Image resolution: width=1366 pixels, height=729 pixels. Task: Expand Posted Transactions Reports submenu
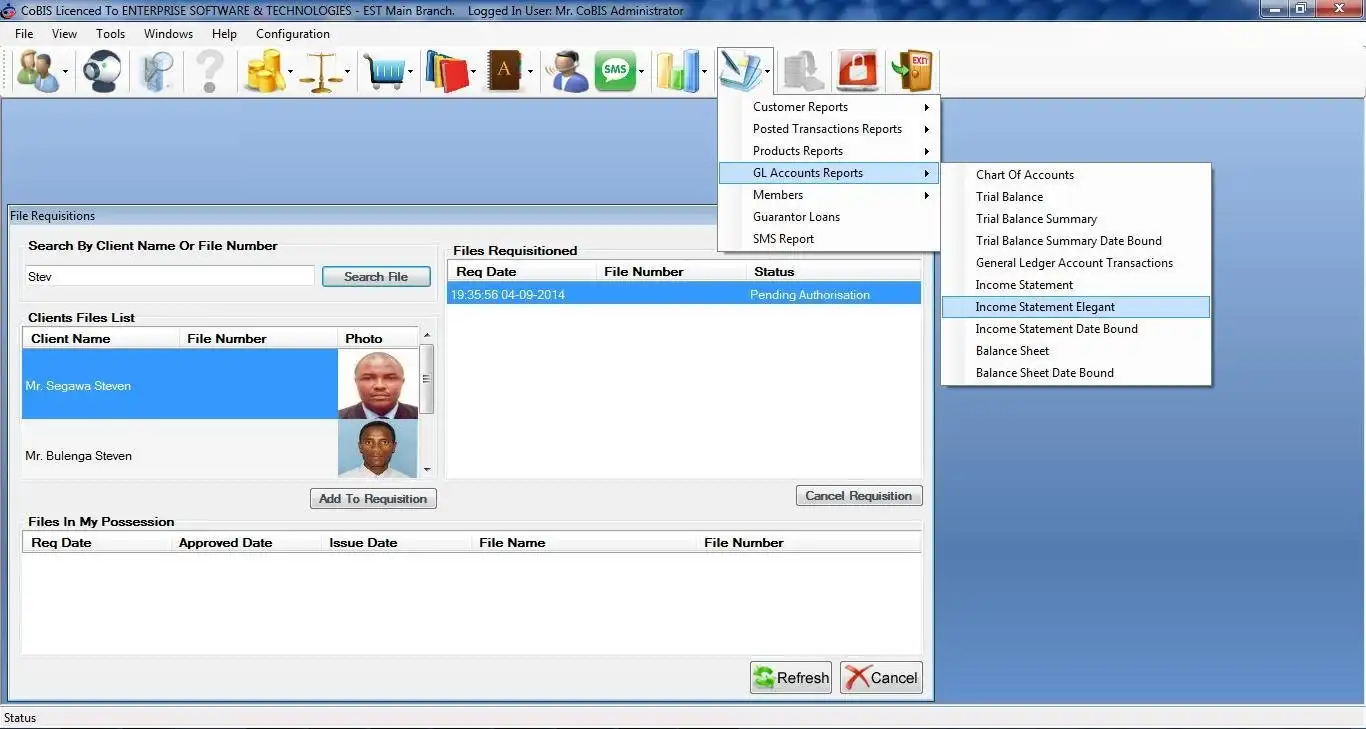pyautogui.click(x=829, y=129)
